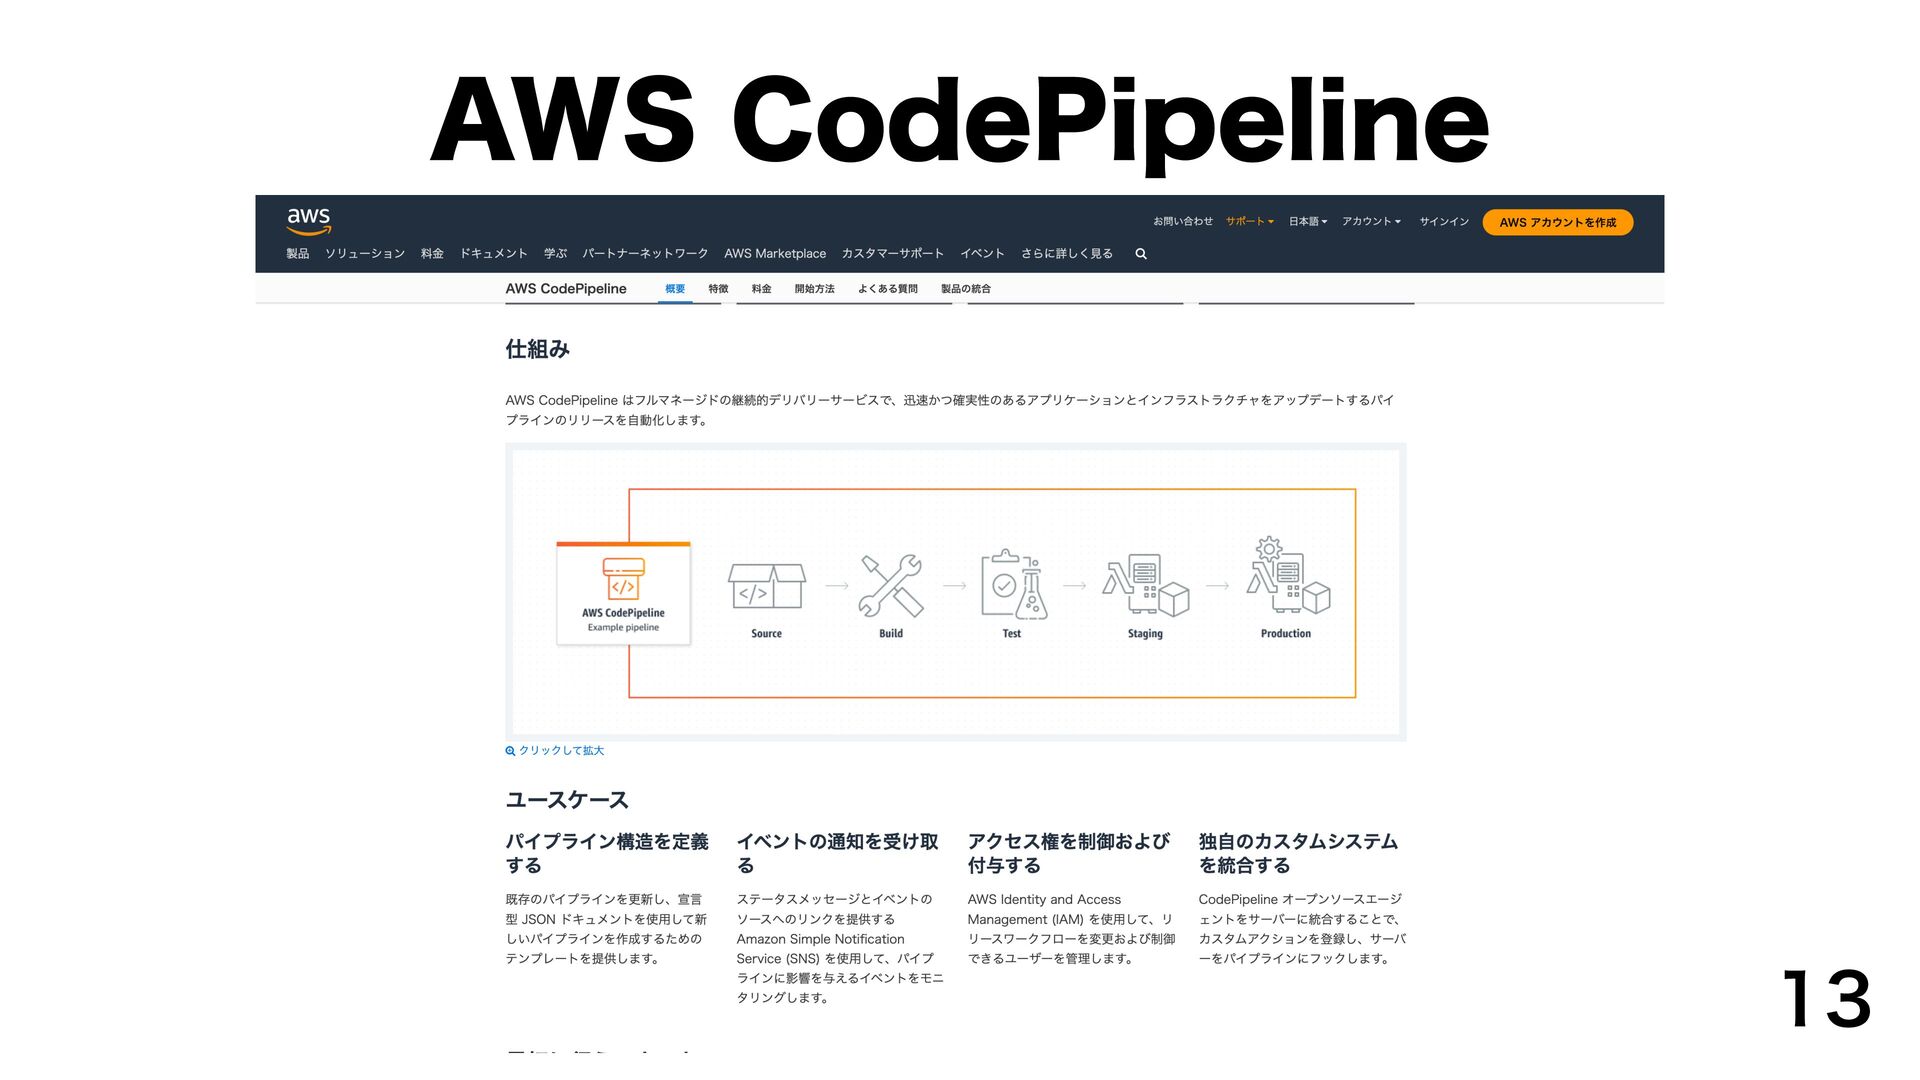
Task: Open the パートナーネットワーク menu
Action: click(x=645, y=254)
